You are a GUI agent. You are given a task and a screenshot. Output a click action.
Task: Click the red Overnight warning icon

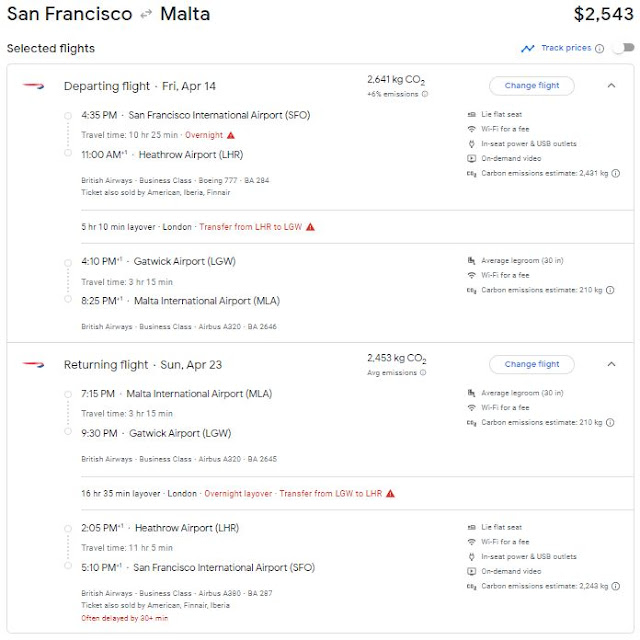coord(231,135)
